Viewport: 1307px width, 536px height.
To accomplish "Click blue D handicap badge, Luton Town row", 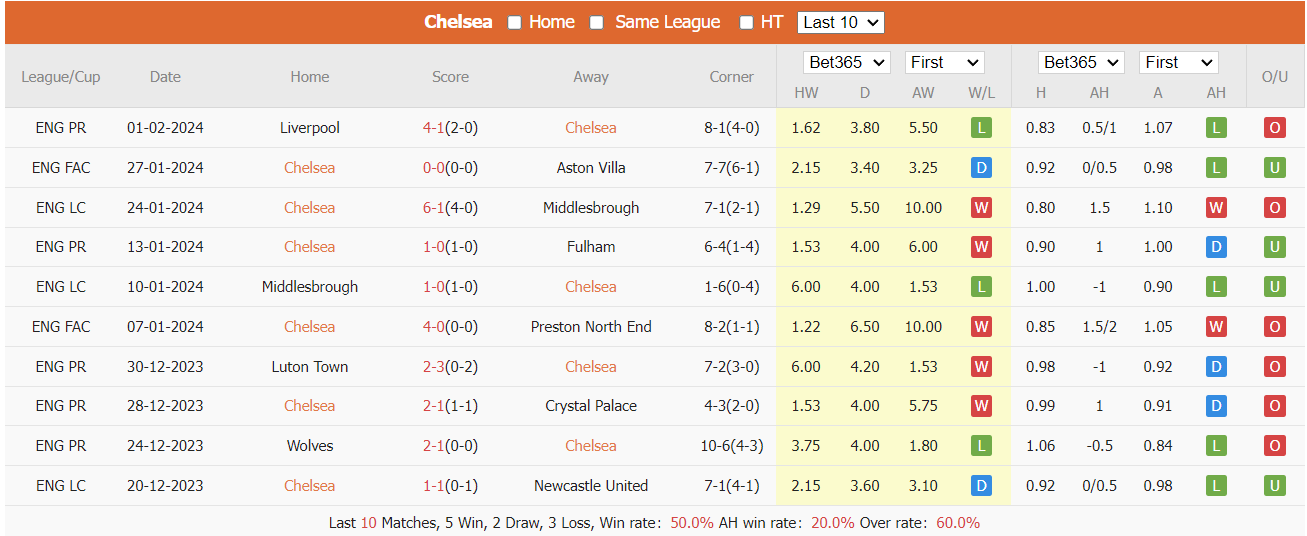I will [x=1216, y=367].
